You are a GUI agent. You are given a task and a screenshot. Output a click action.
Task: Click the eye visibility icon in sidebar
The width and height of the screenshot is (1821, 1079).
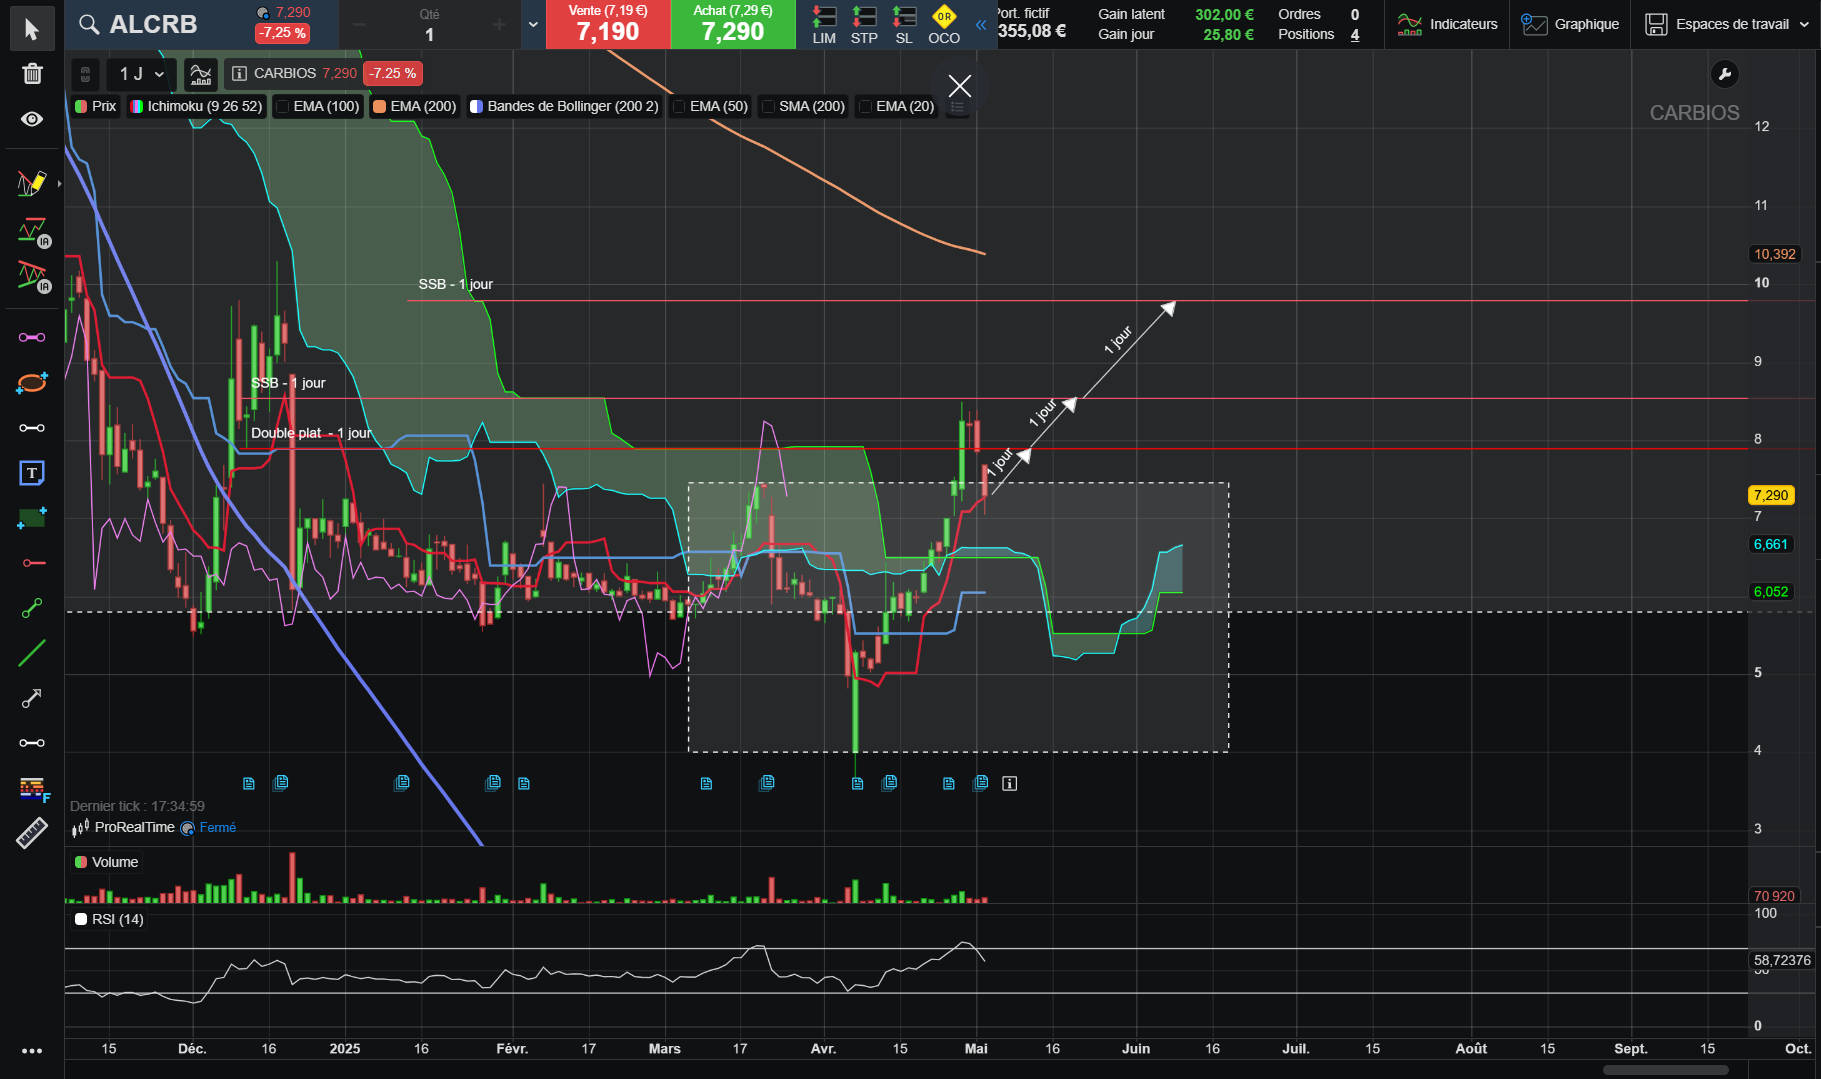[x=32, y=119]
